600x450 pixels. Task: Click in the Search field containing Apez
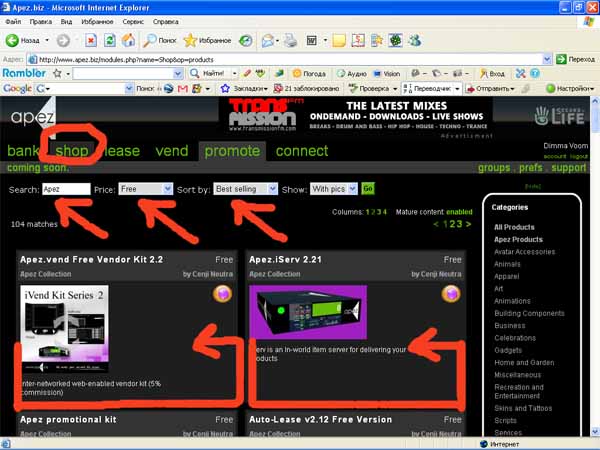coord(66,189)
